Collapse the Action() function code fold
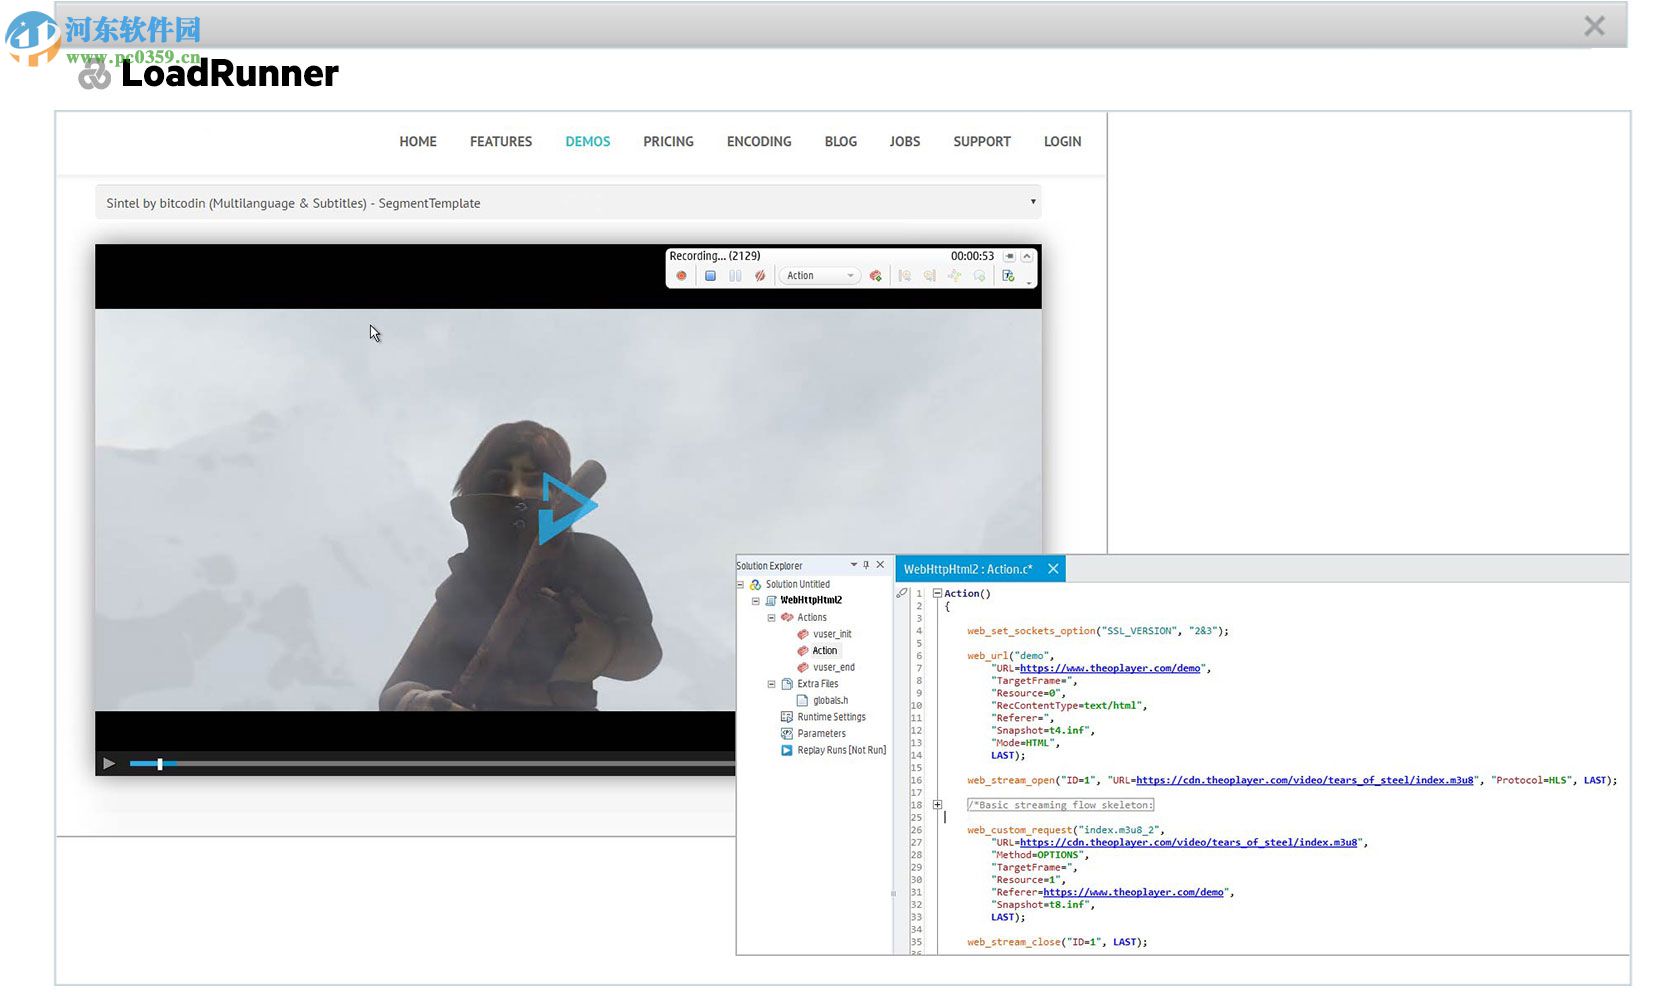Image resolution: width=1680 pixels, height=1000 pixels. pyautogui.click(x=937, y=594)
